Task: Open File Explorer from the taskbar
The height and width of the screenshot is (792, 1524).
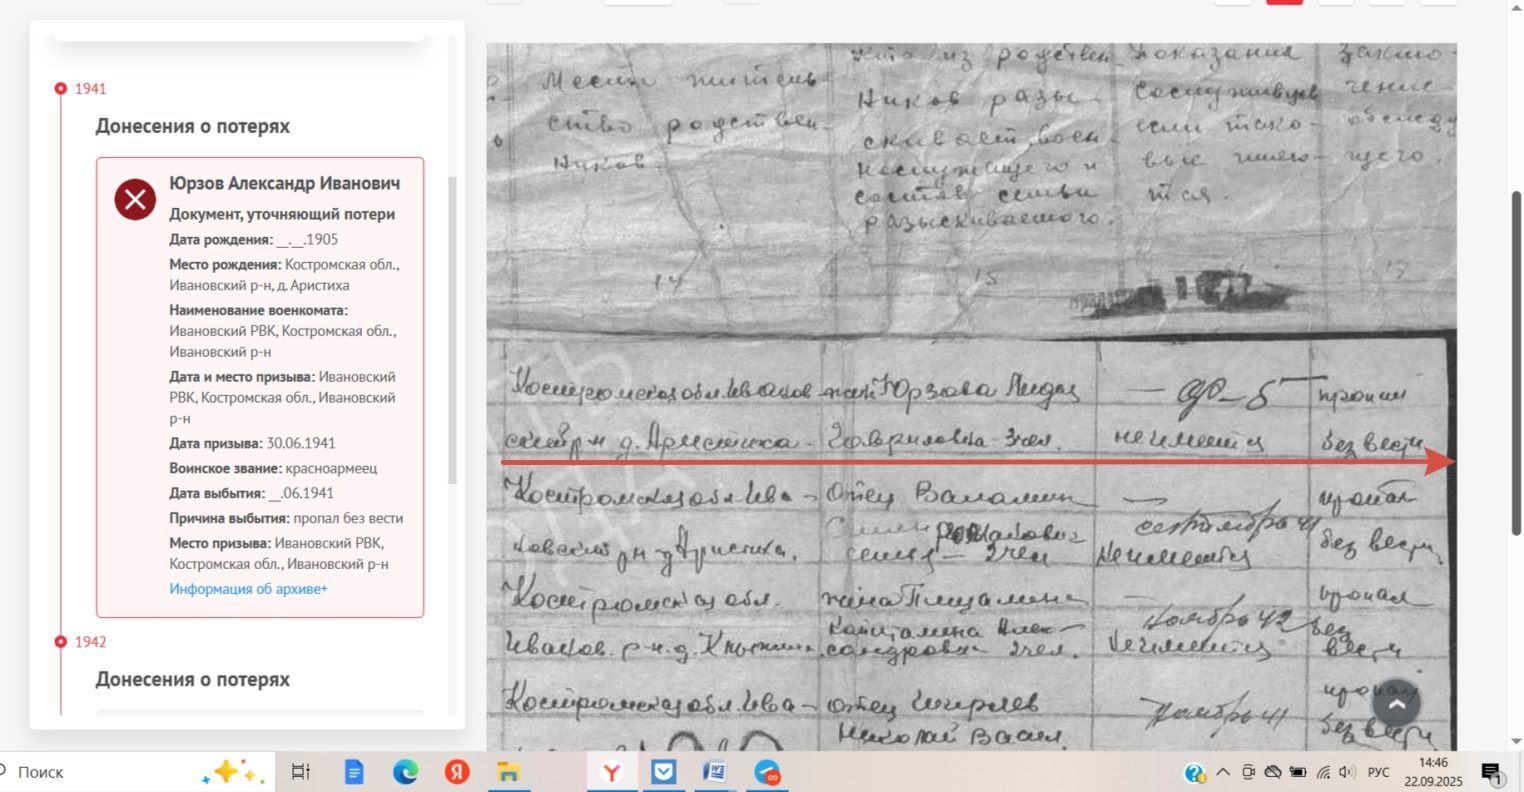Action: click(508, 772)
